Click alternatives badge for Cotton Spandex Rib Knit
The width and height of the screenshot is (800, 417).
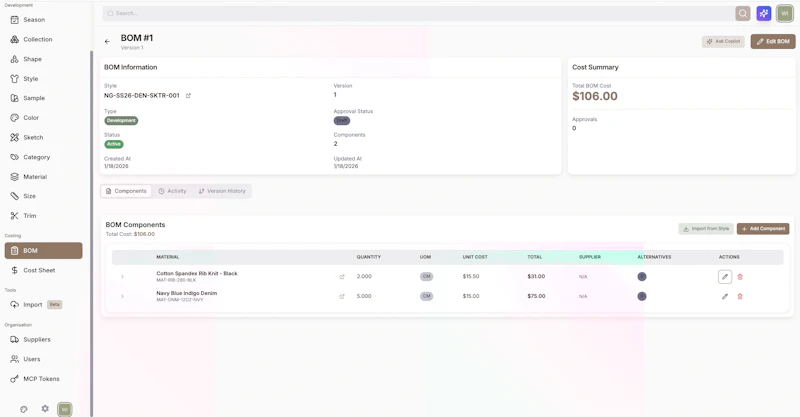click(x=642, y=277)
